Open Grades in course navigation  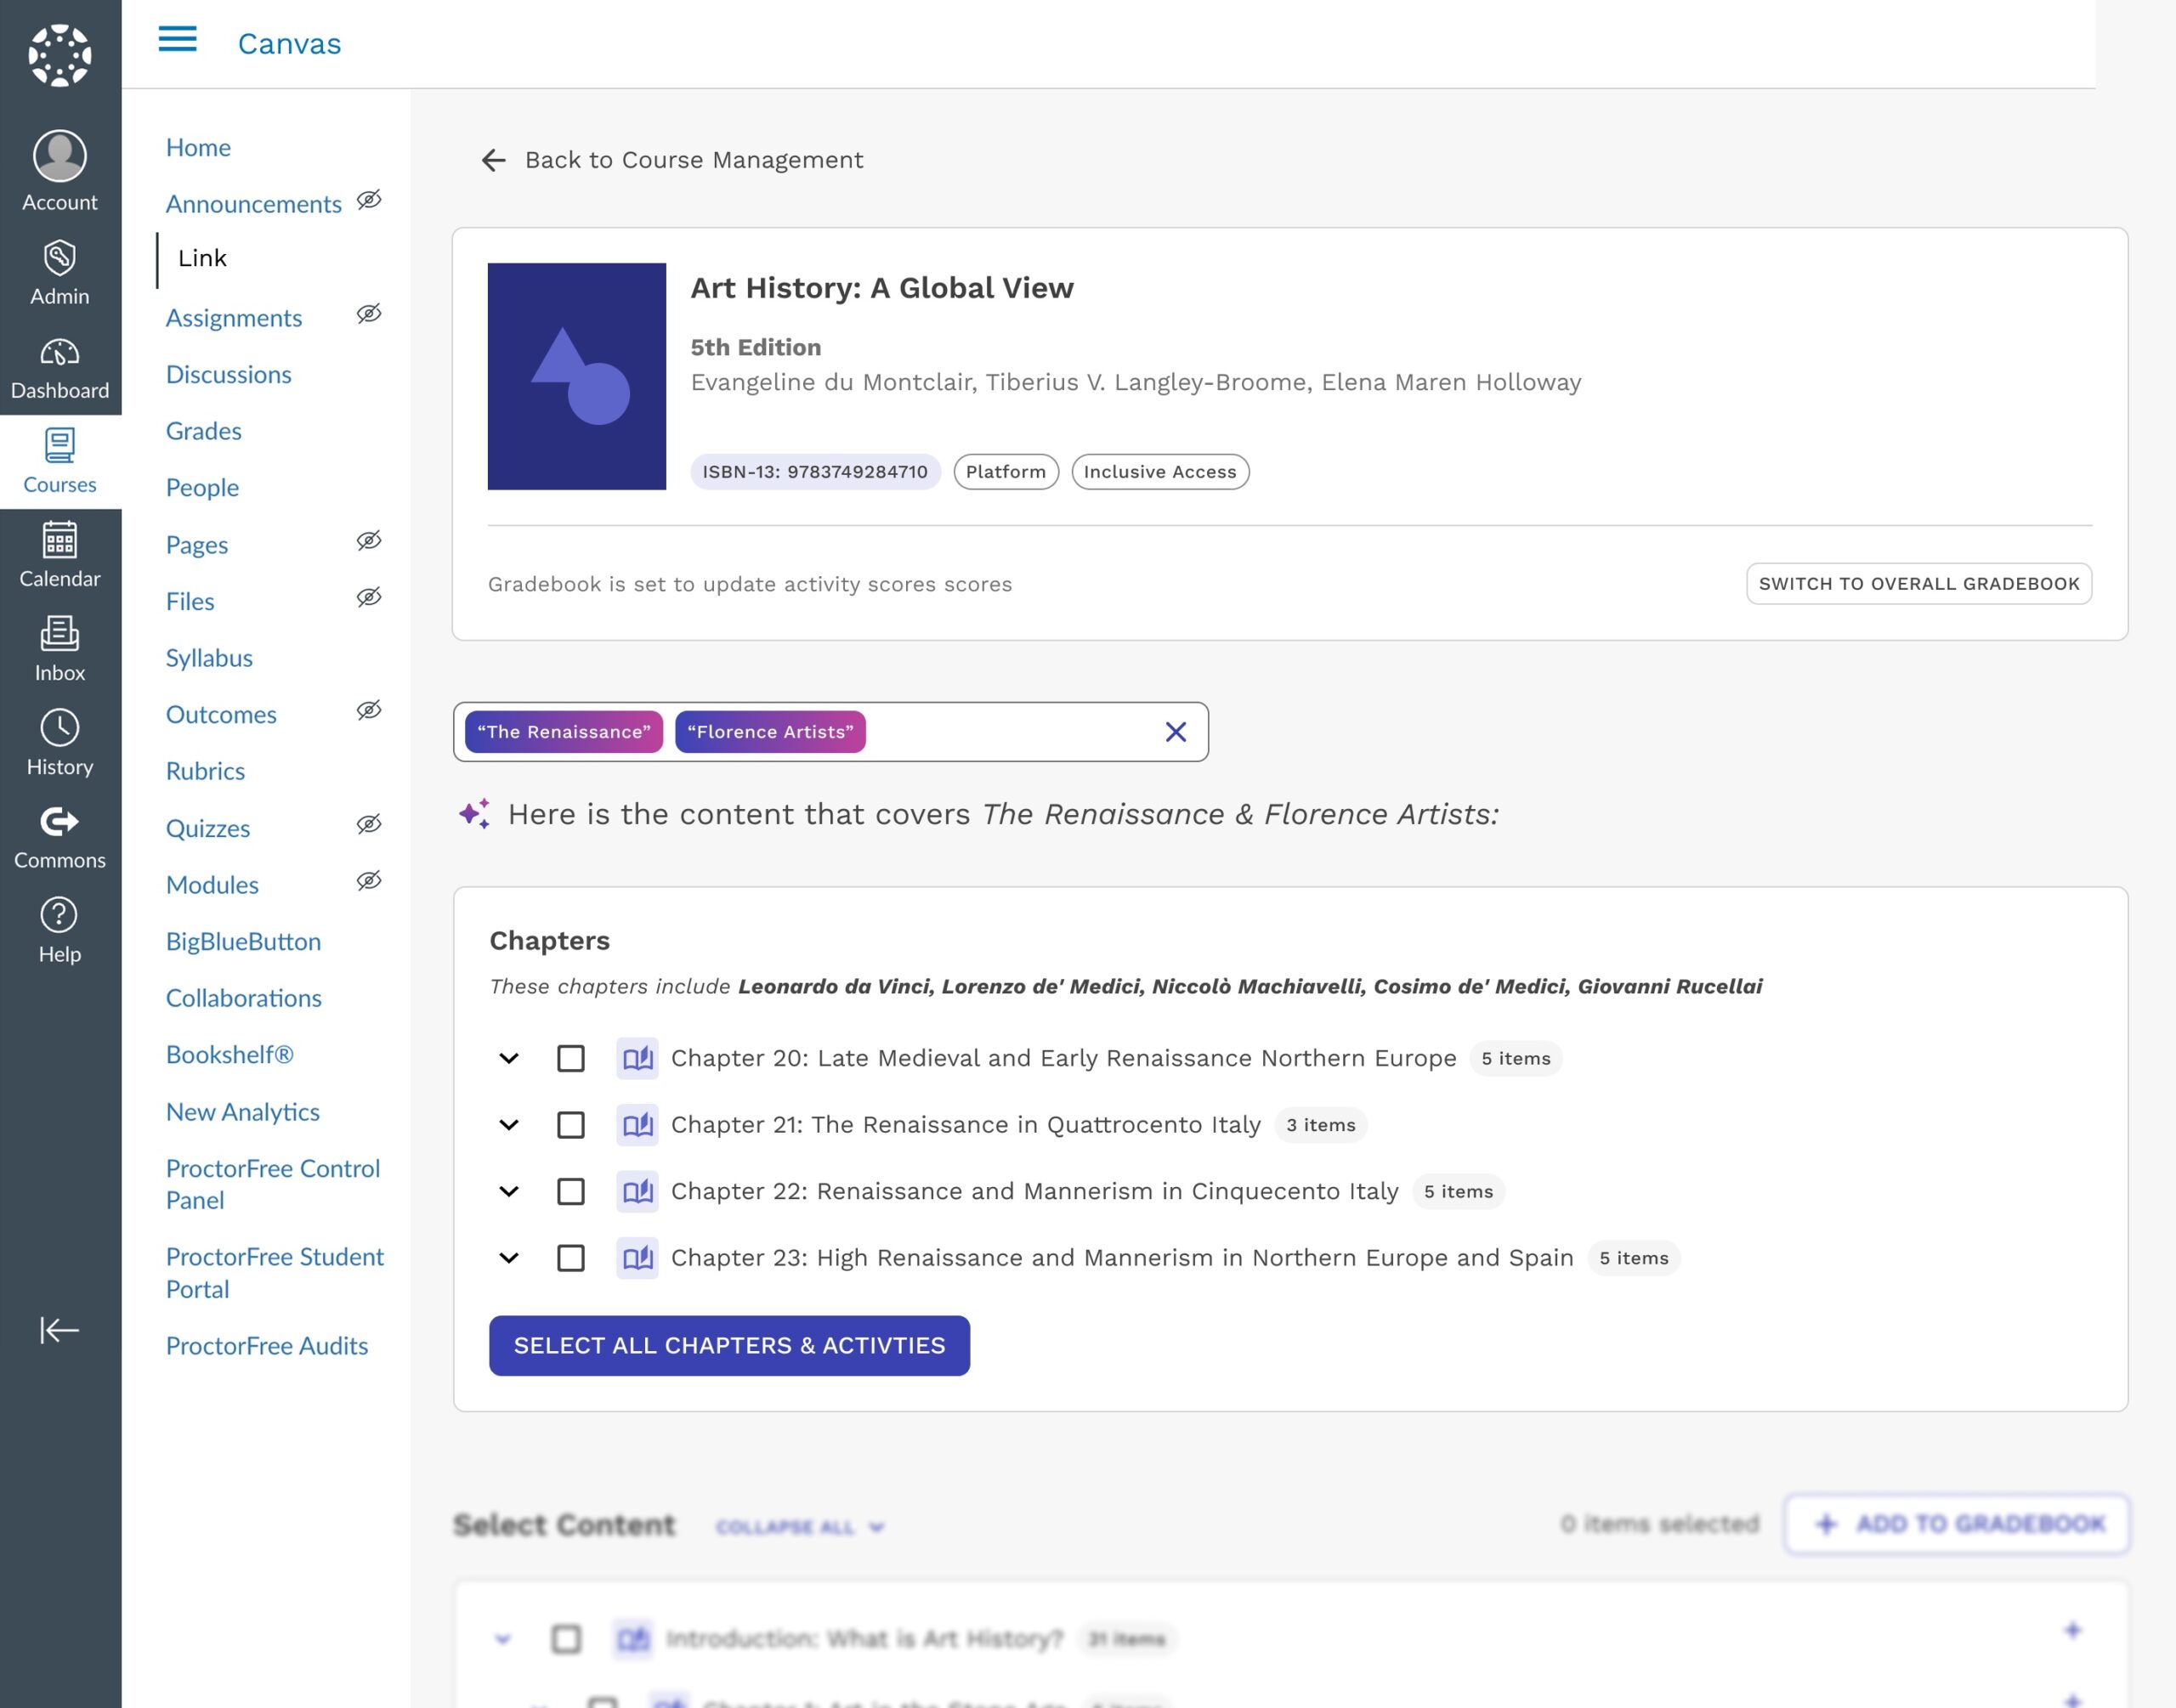point(203,431)
